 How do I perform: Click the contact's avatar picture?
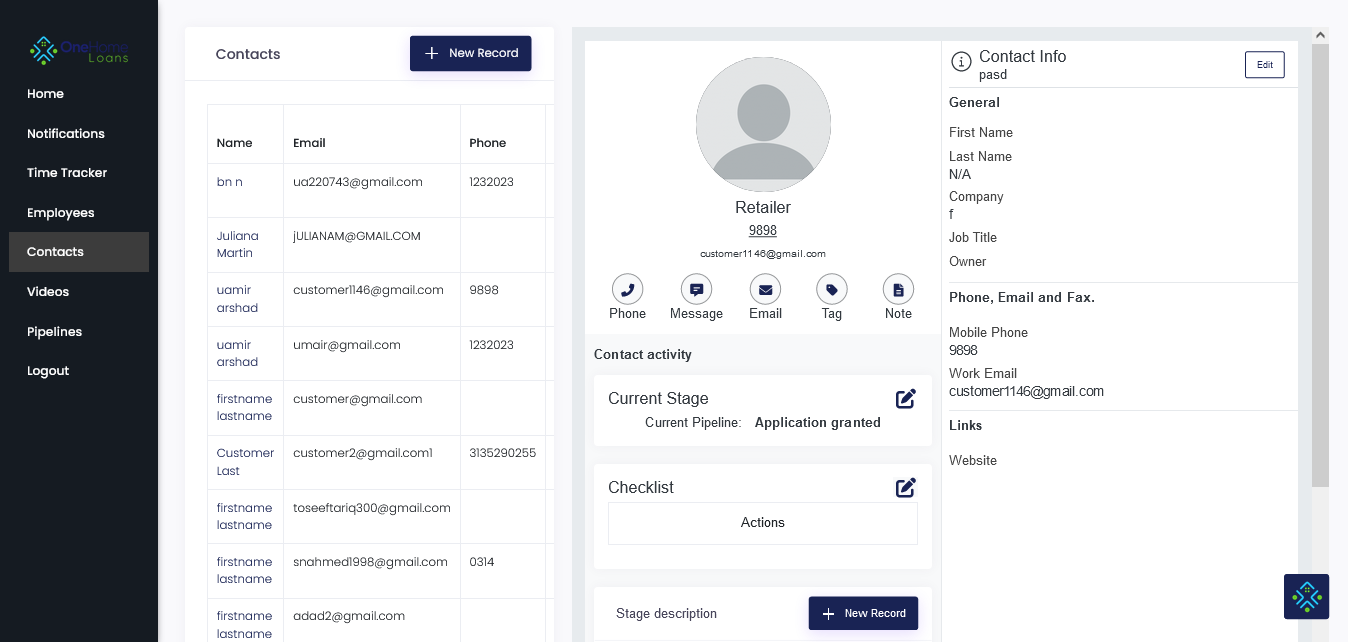[763, 124]
